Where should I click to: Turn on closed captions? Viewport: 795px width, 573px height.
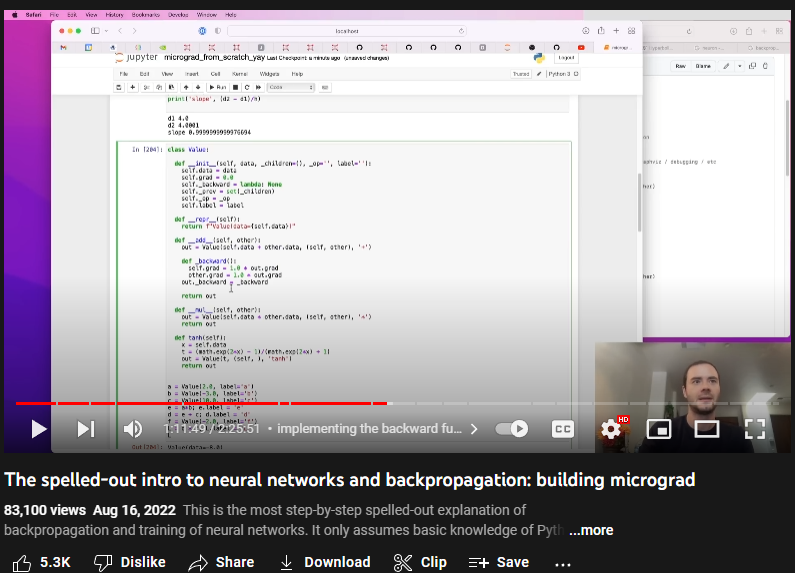563,429
